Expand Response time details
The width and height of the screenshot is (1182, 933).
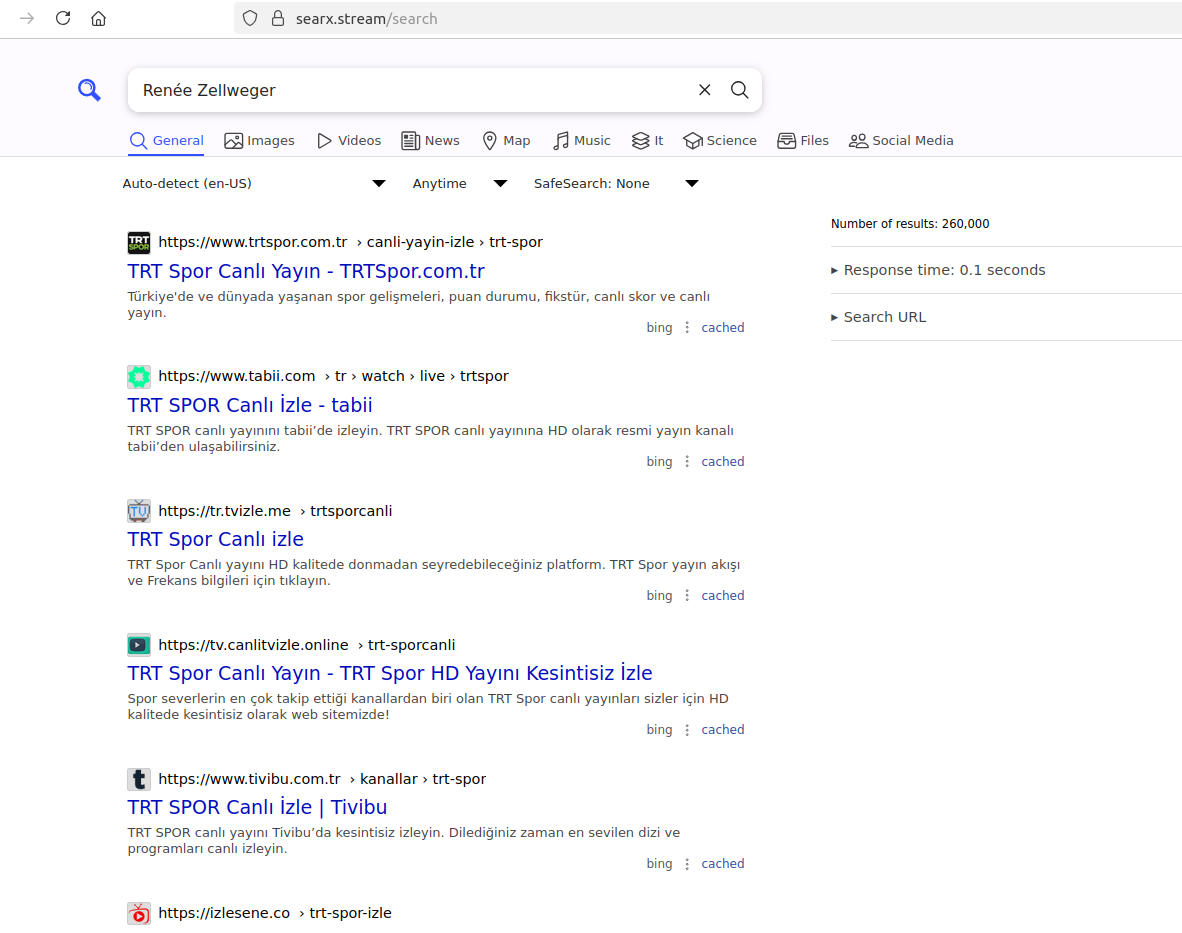point(938,271)
